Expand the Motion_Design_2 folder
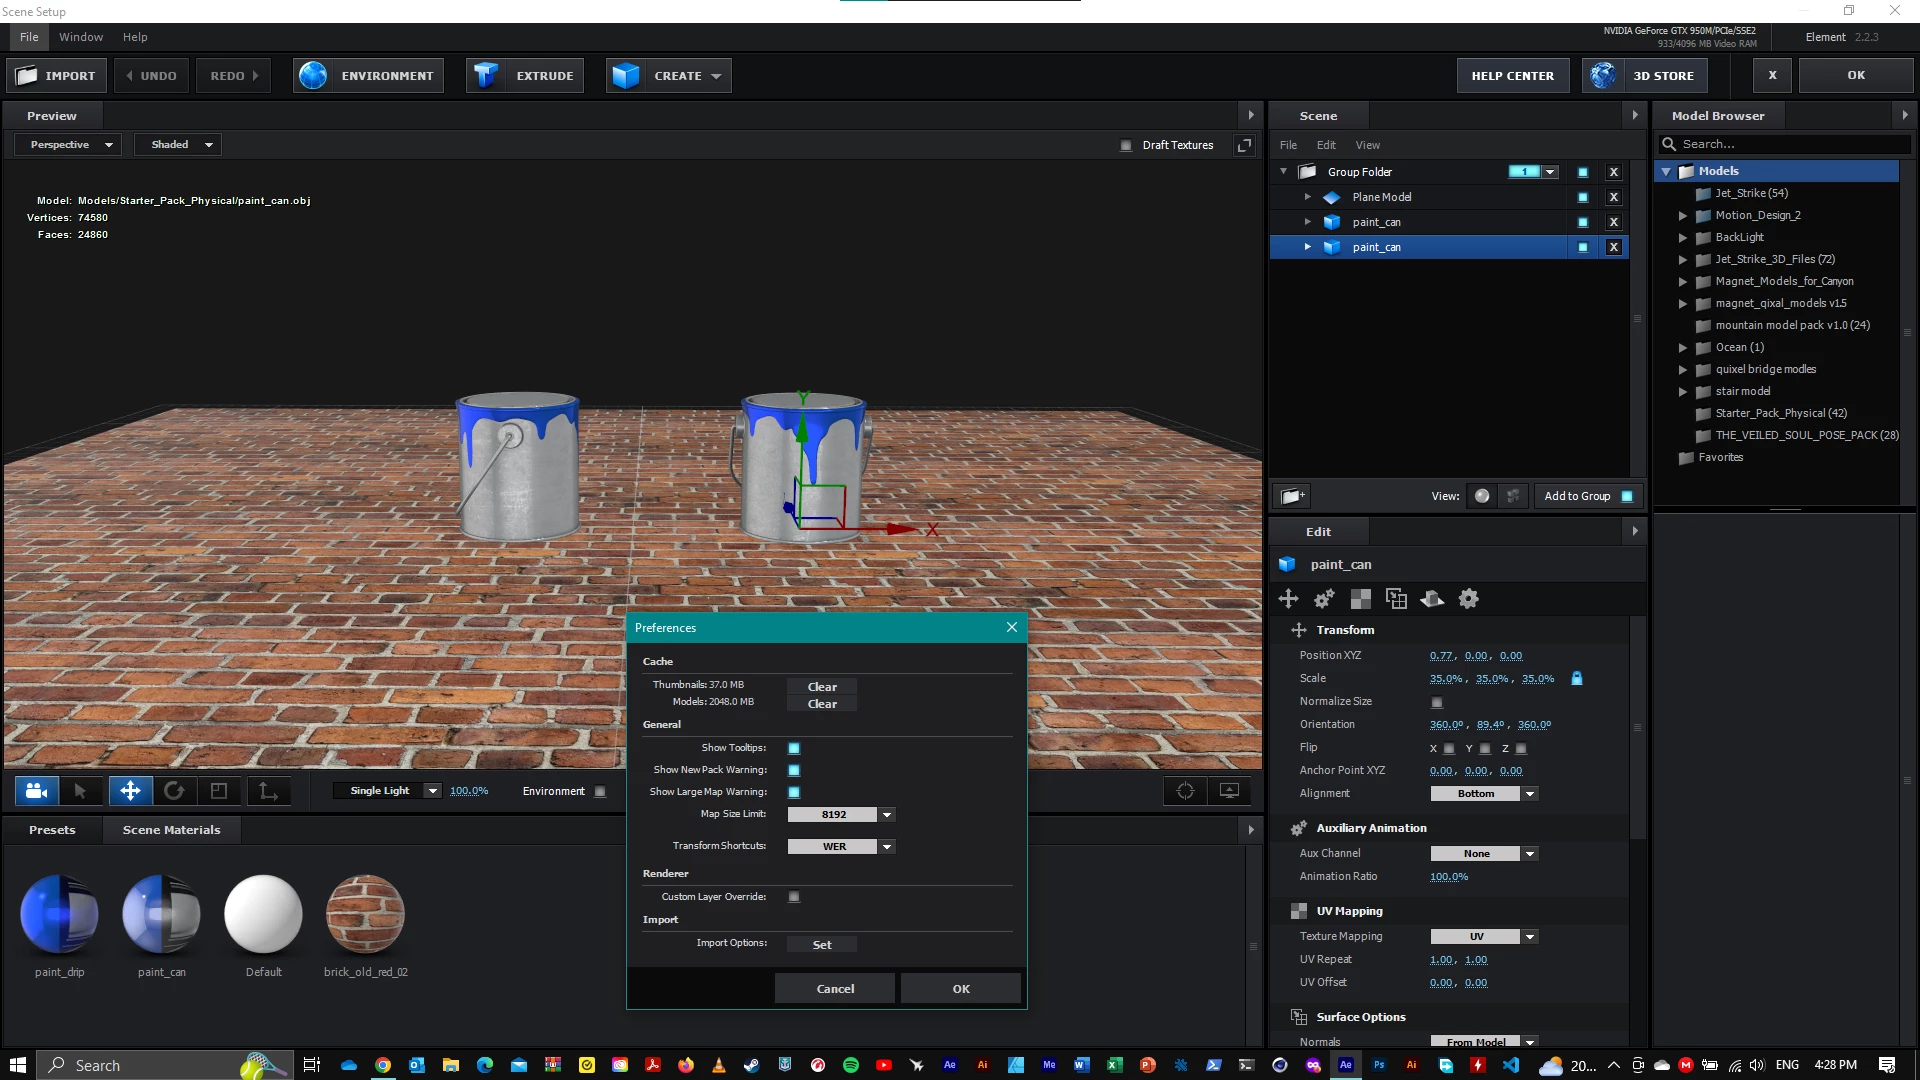 (x=1683, y=216)
